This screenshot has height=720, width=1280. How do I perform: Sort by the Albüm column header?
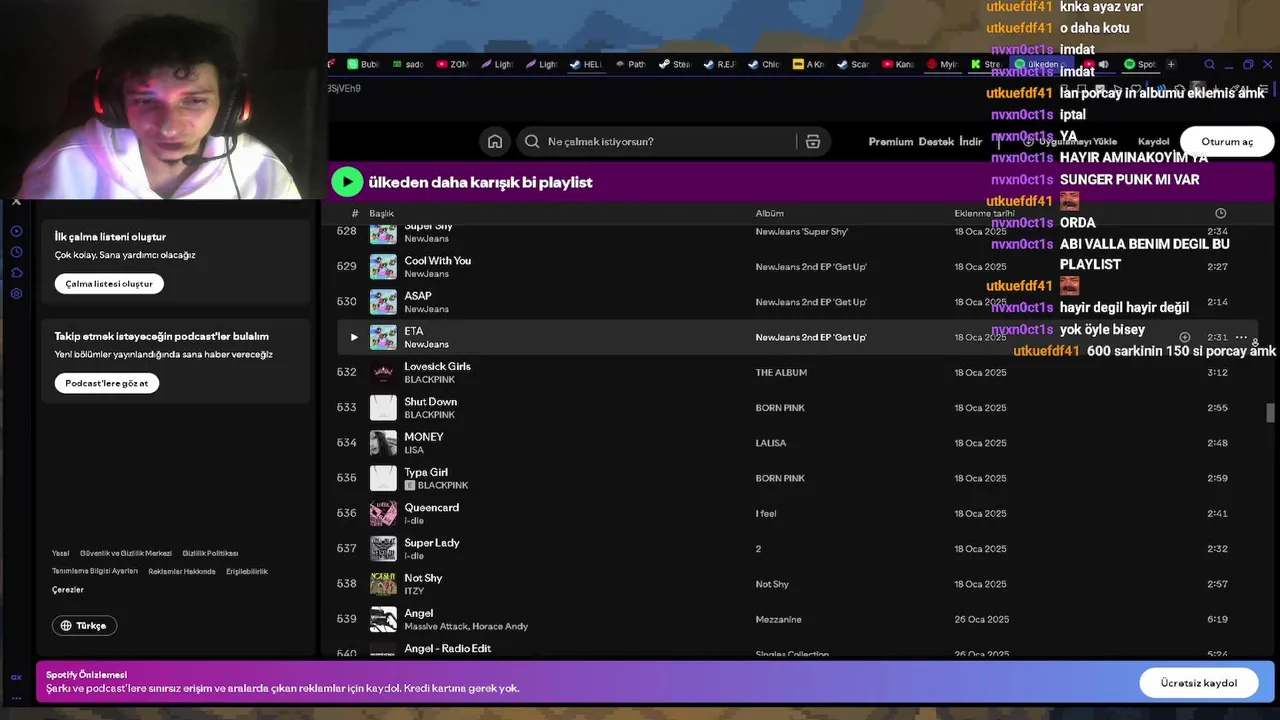pos(769,213)
